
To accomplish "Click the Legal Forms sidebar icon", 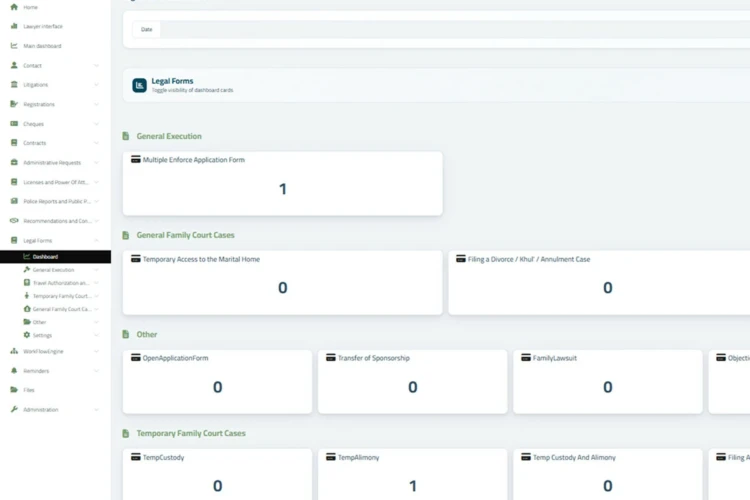I will click(x=14, y=240).
